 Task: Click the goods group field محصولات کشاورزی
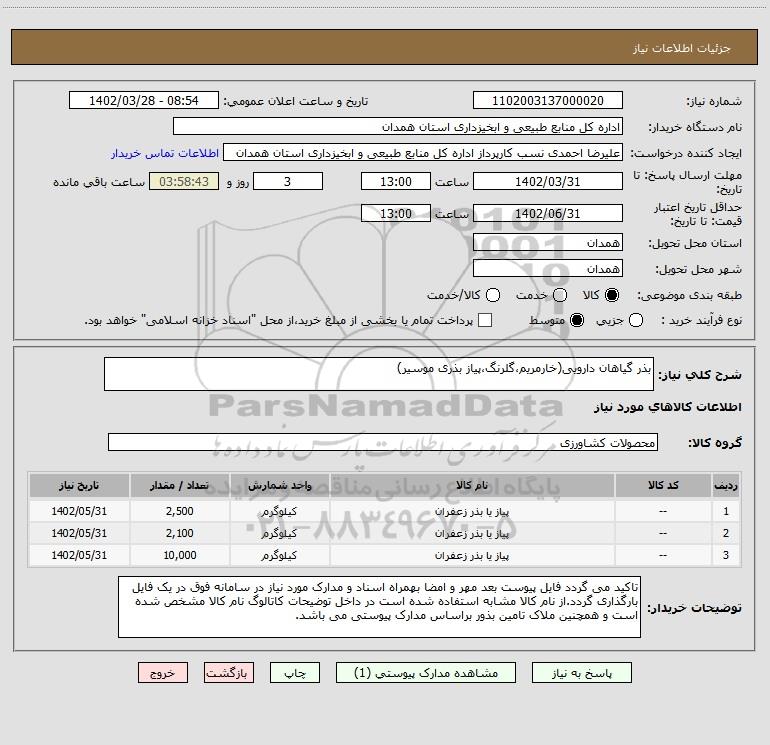click(383, 442)
